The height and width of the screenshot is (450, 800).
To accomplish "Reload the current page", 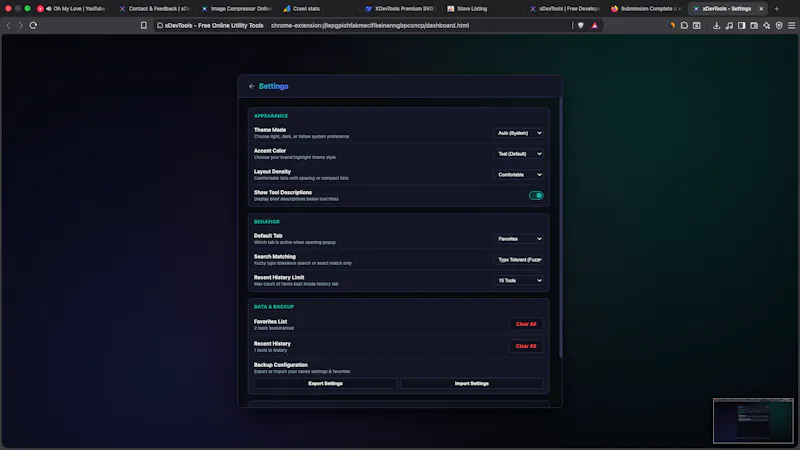I will tap(33, 25).
